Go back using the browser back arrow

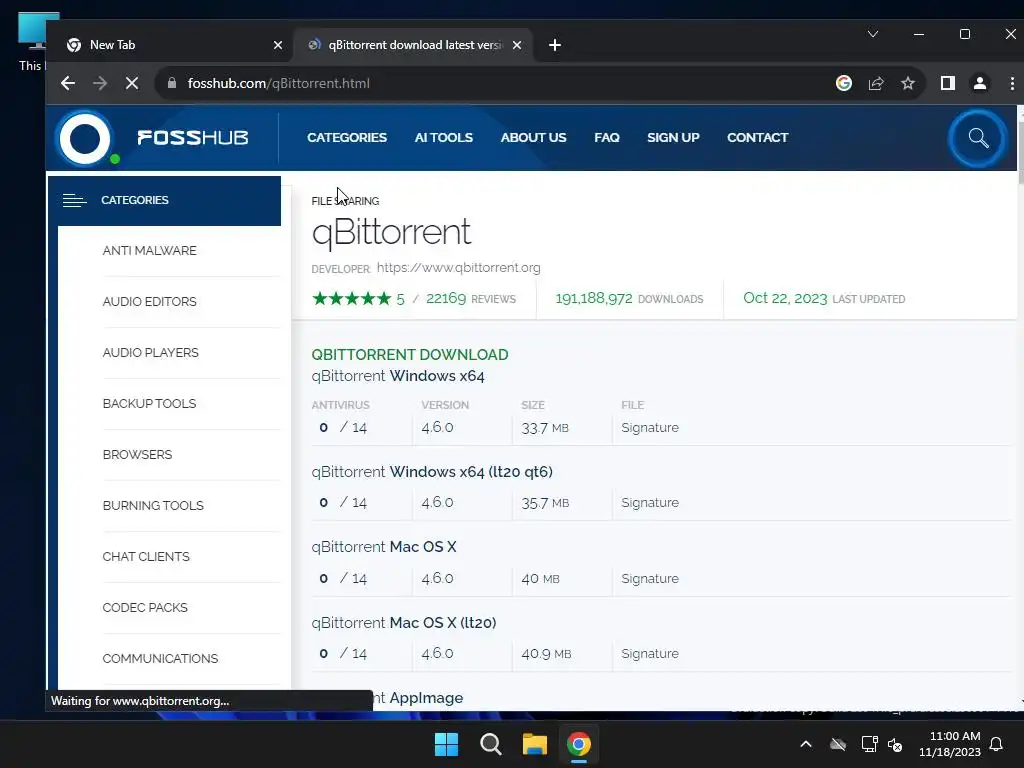coord(68,83)
